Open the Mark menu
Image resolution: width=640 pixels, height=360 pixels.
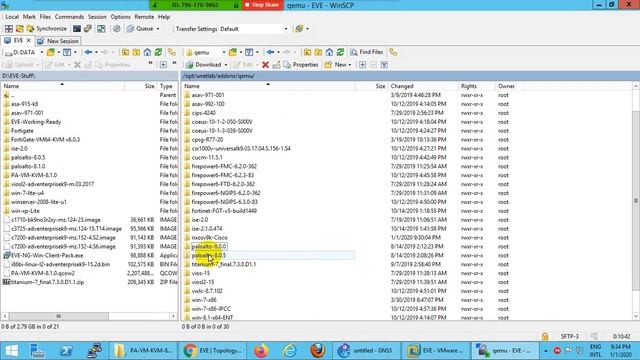29,17
